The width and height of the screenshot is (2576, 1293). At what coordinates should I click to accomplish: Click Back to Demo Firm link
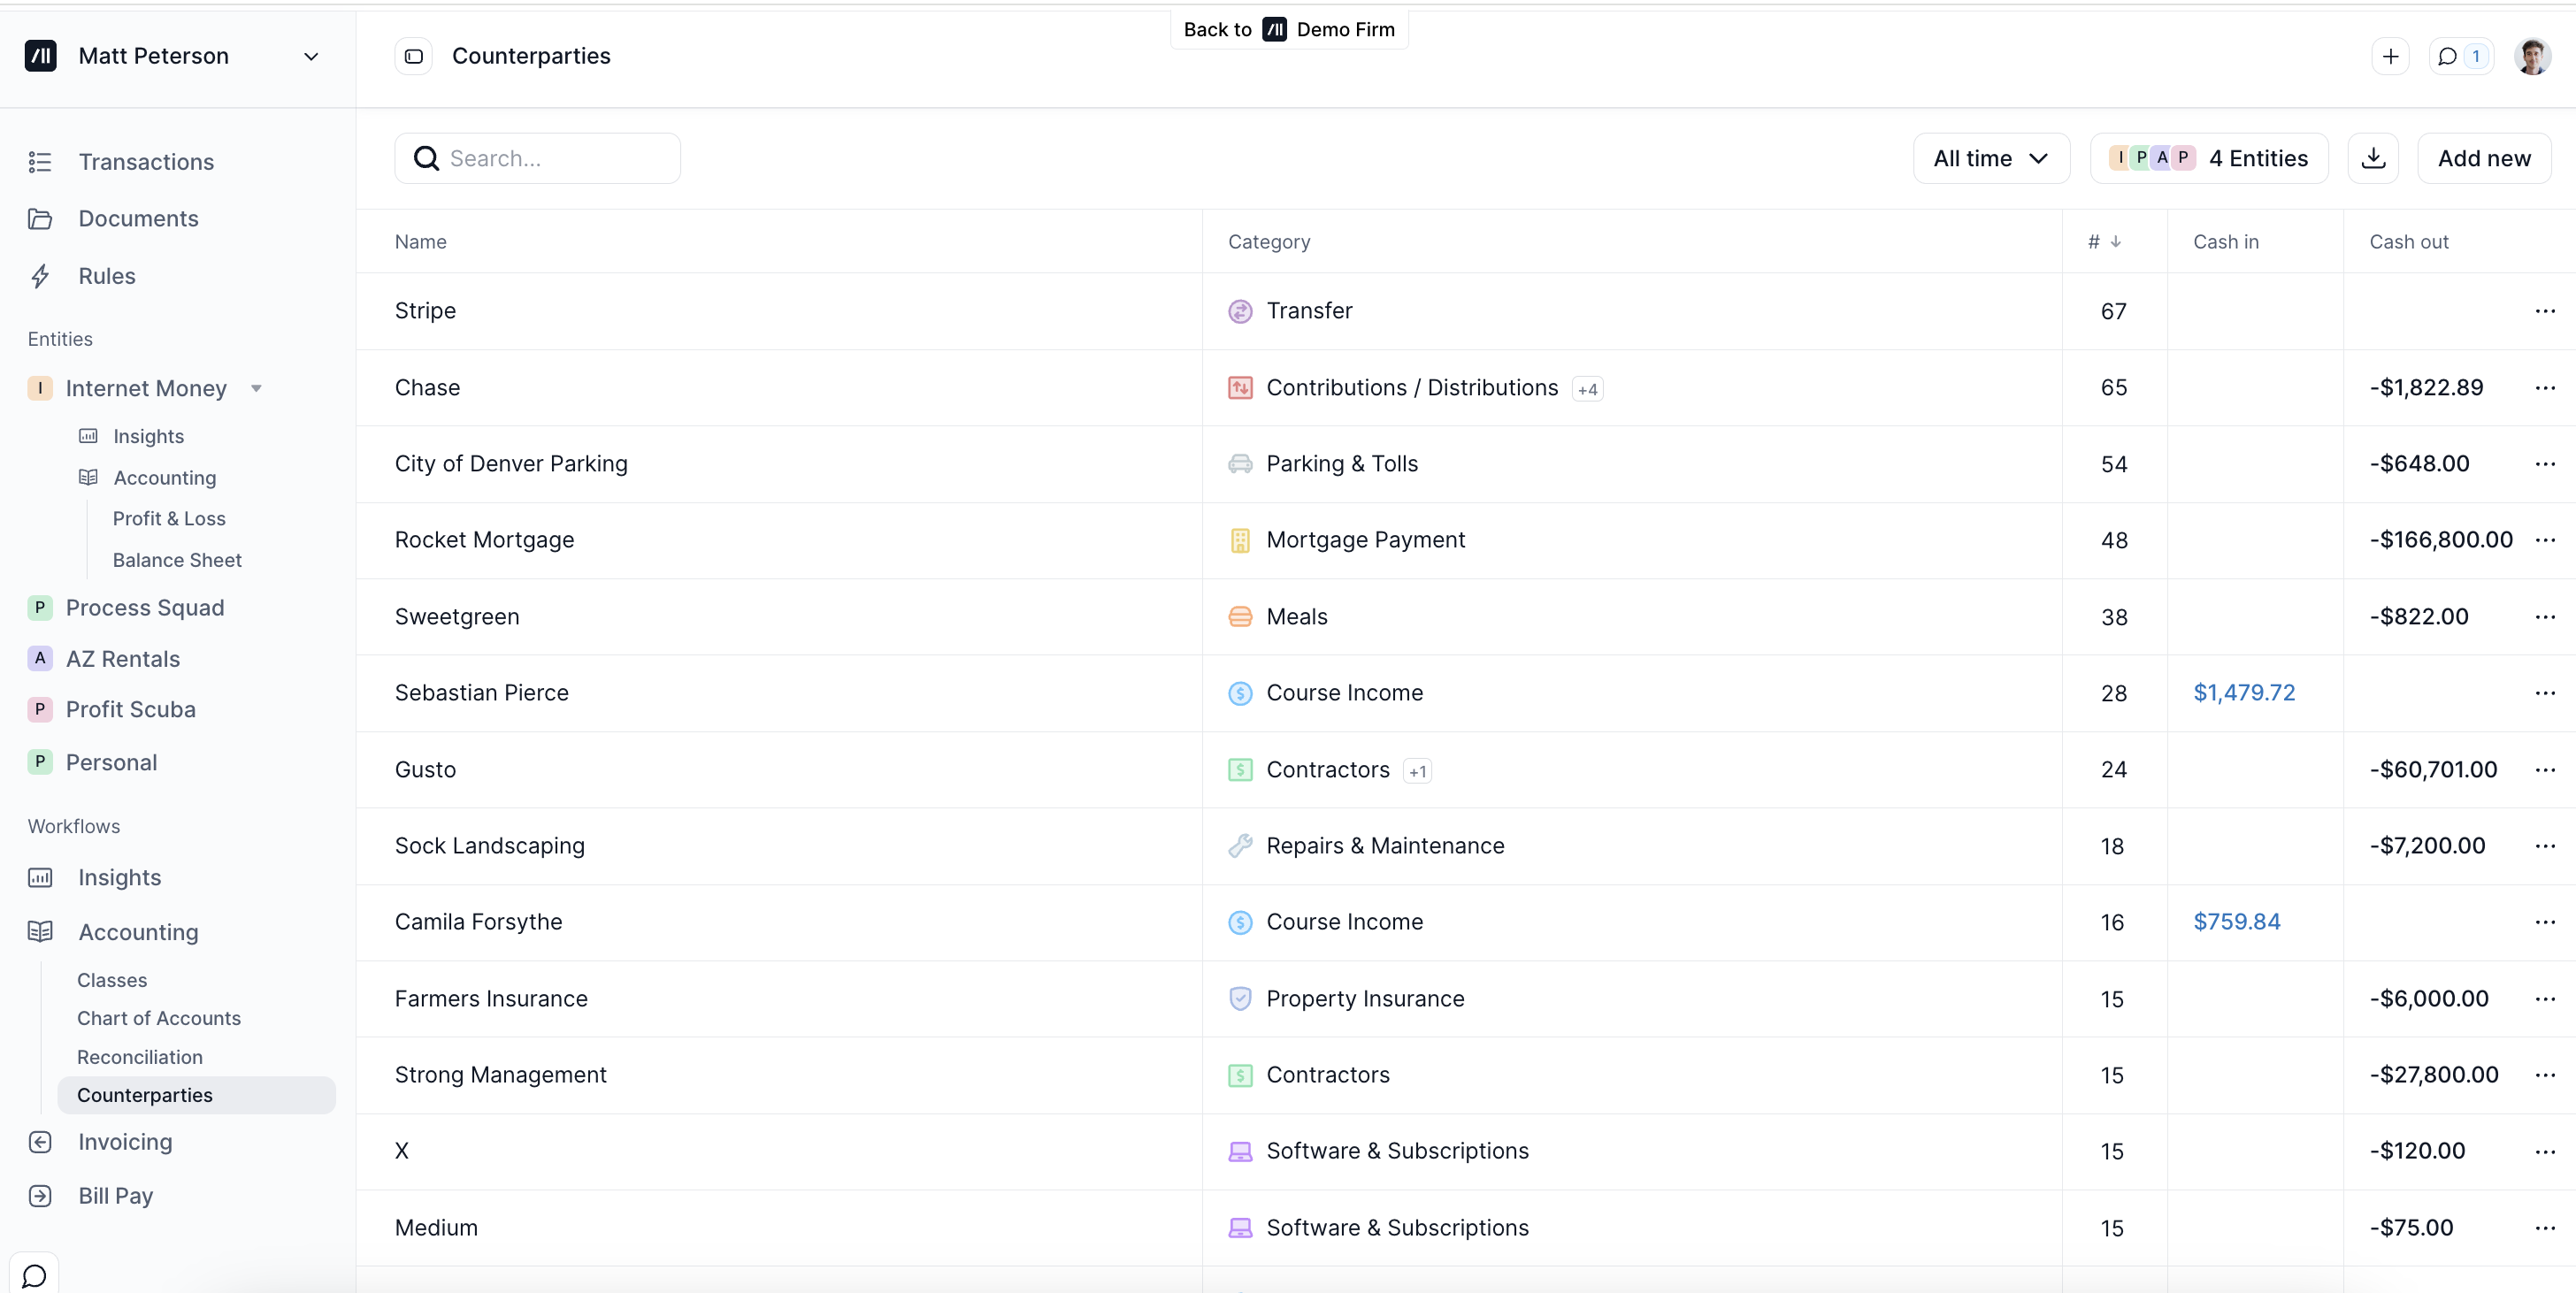1288,29
